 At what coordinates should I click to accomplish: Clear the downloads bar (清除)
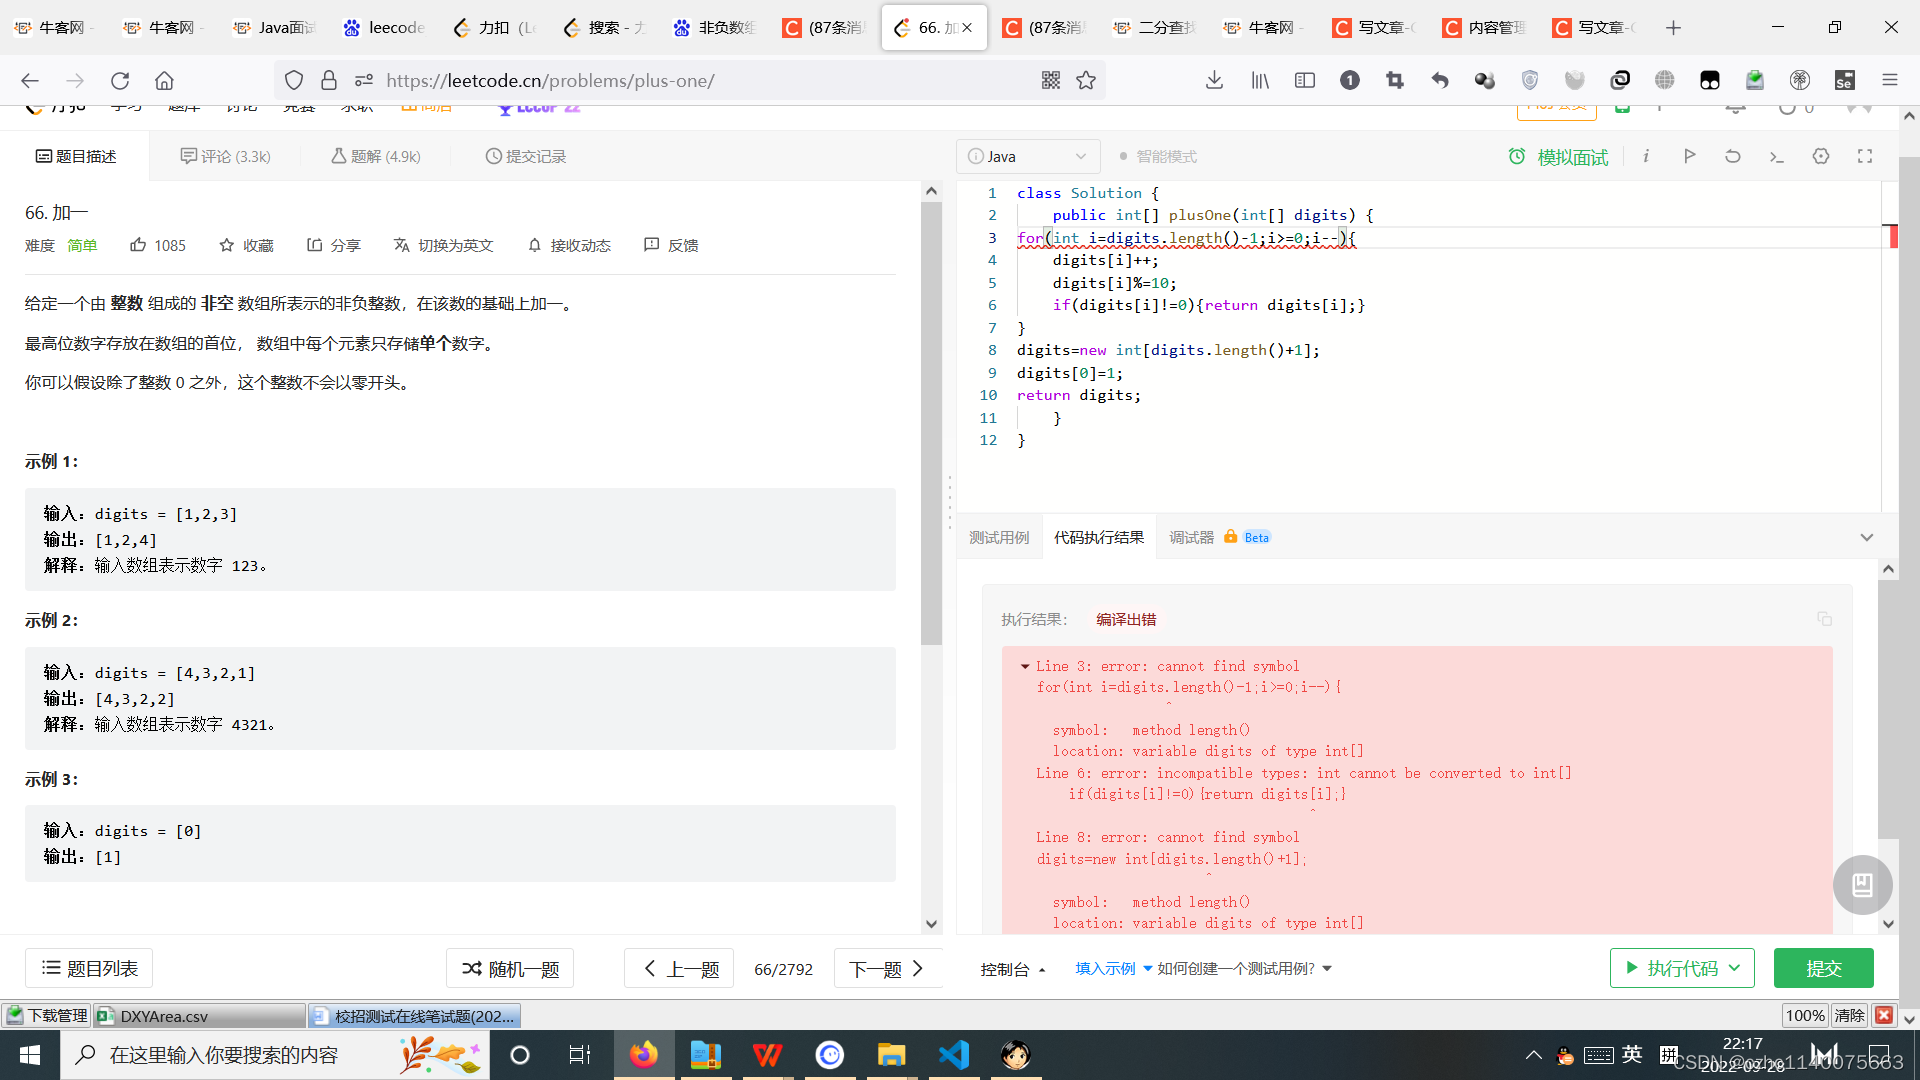1849,1016
